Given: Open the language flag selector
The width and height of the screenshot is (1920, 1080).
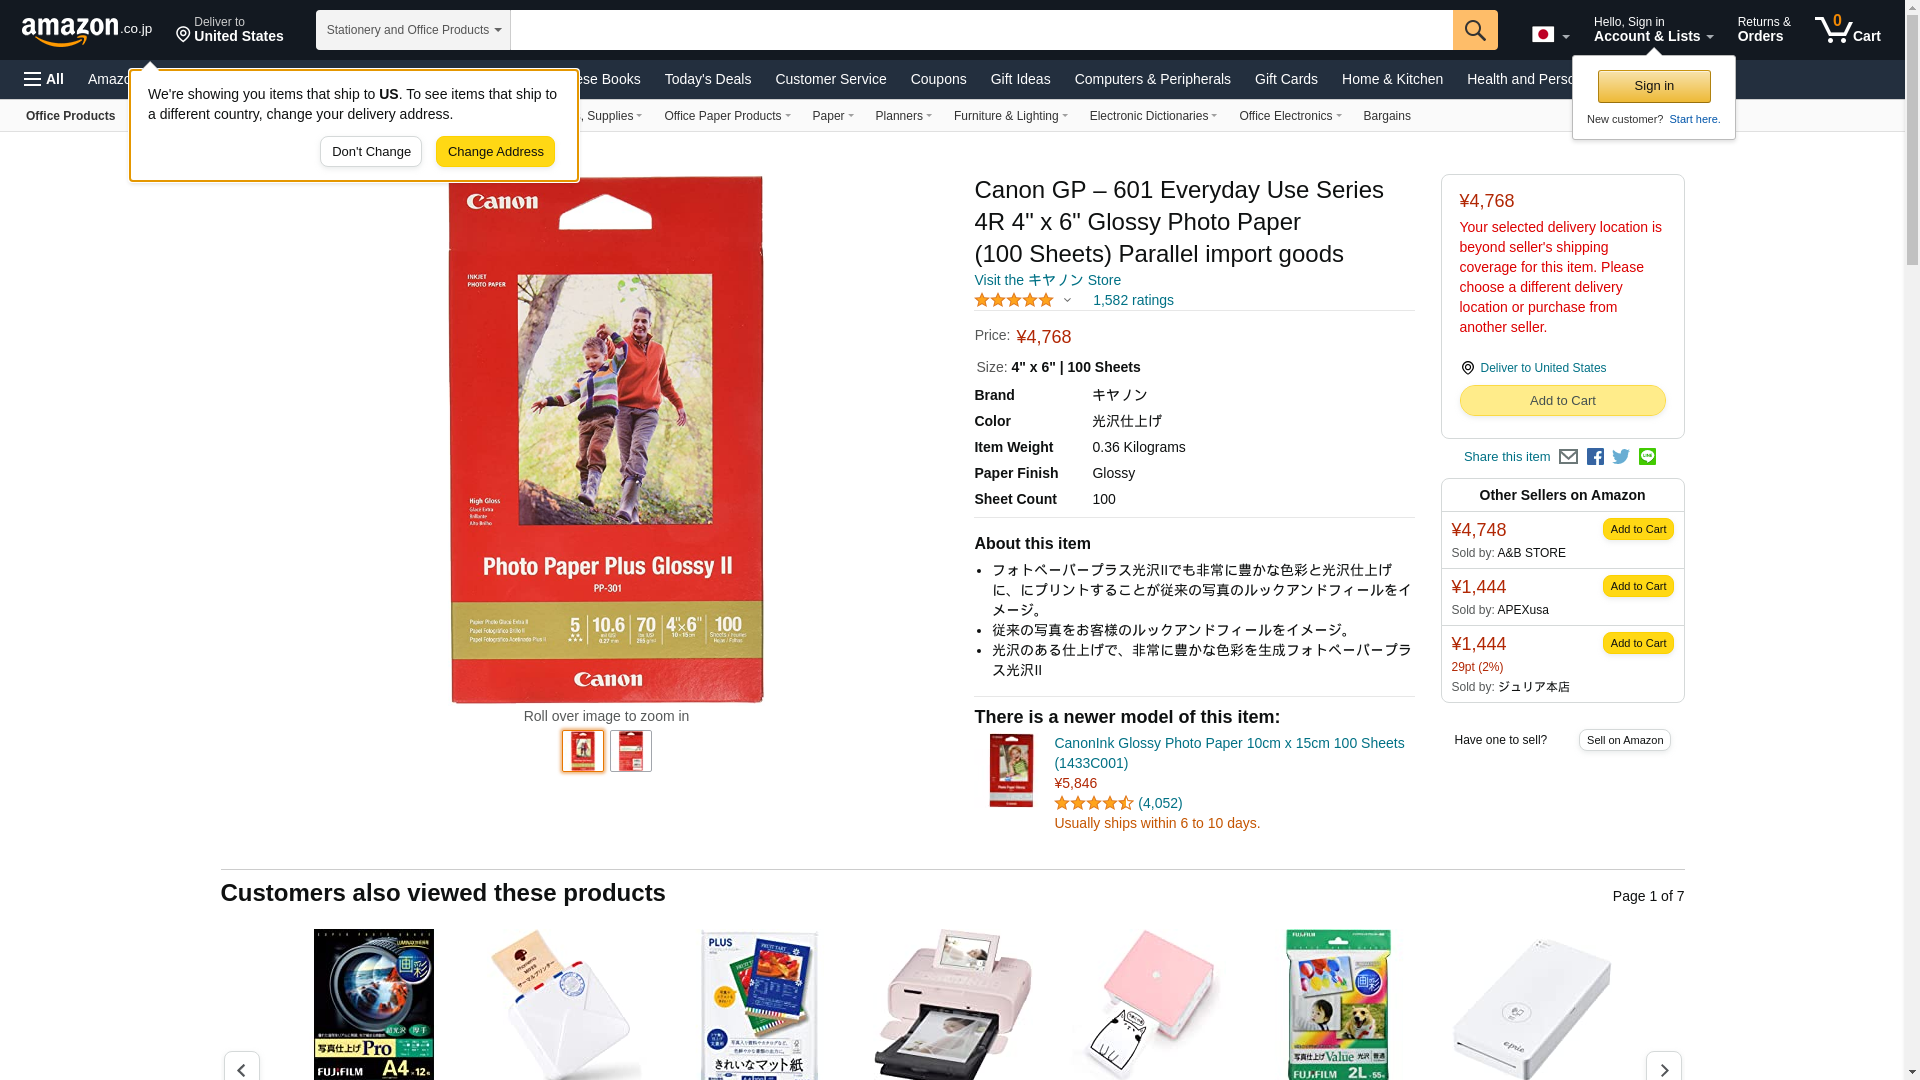Looking at the screenshot, I should click(1550, 35).
